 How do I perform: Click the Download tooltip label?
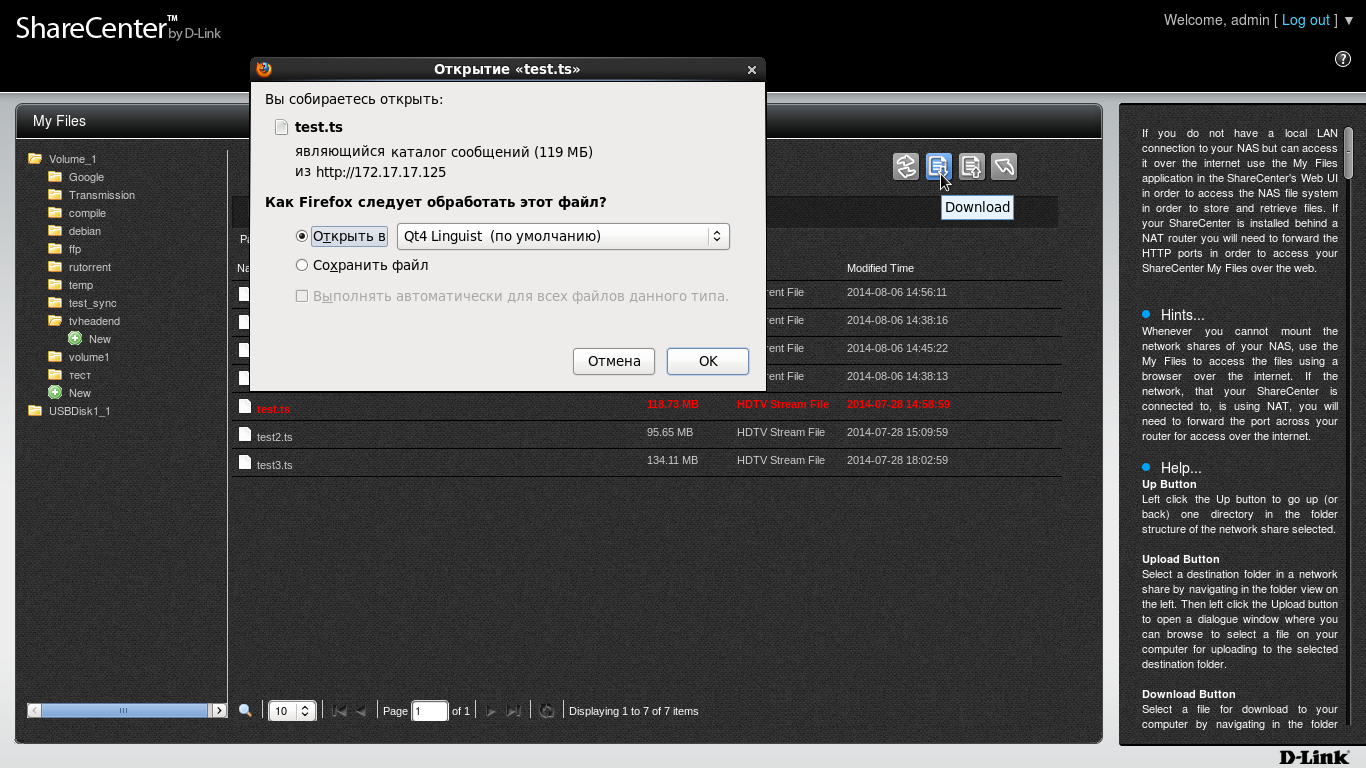[x=977, y=207]
